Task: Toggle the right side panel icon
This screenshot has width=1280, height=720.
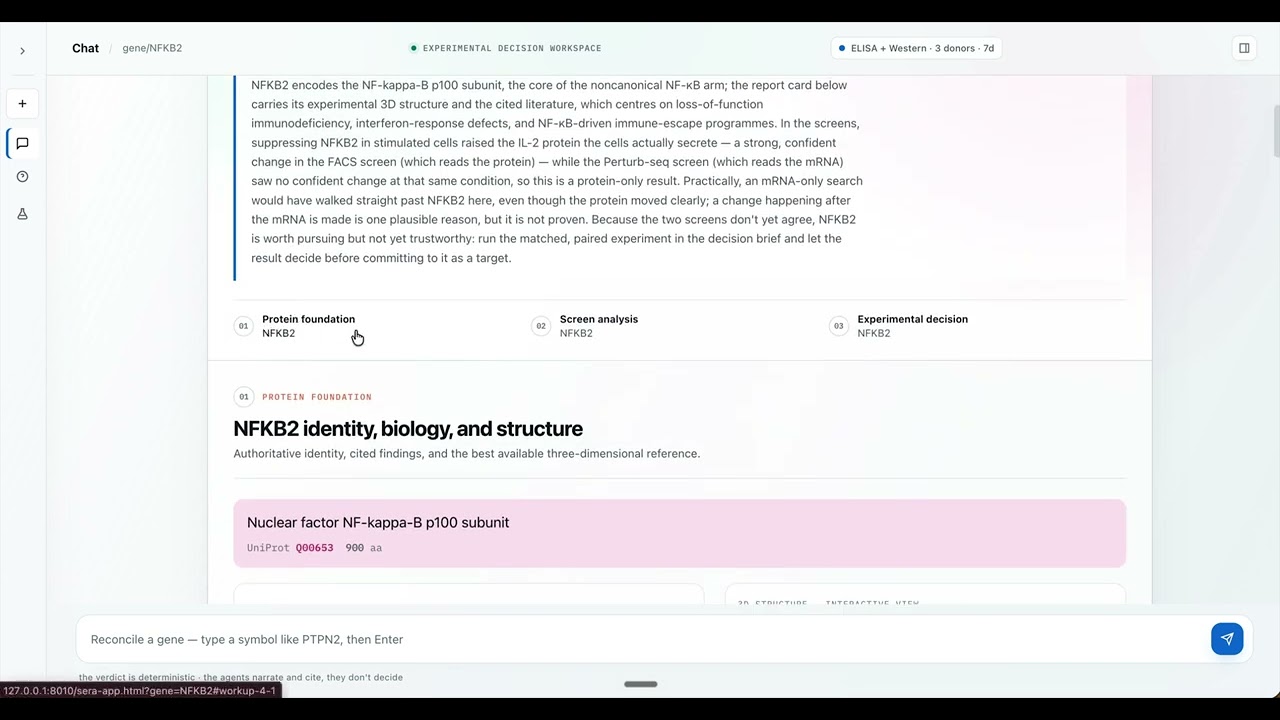Action: tap(1244, 48)
